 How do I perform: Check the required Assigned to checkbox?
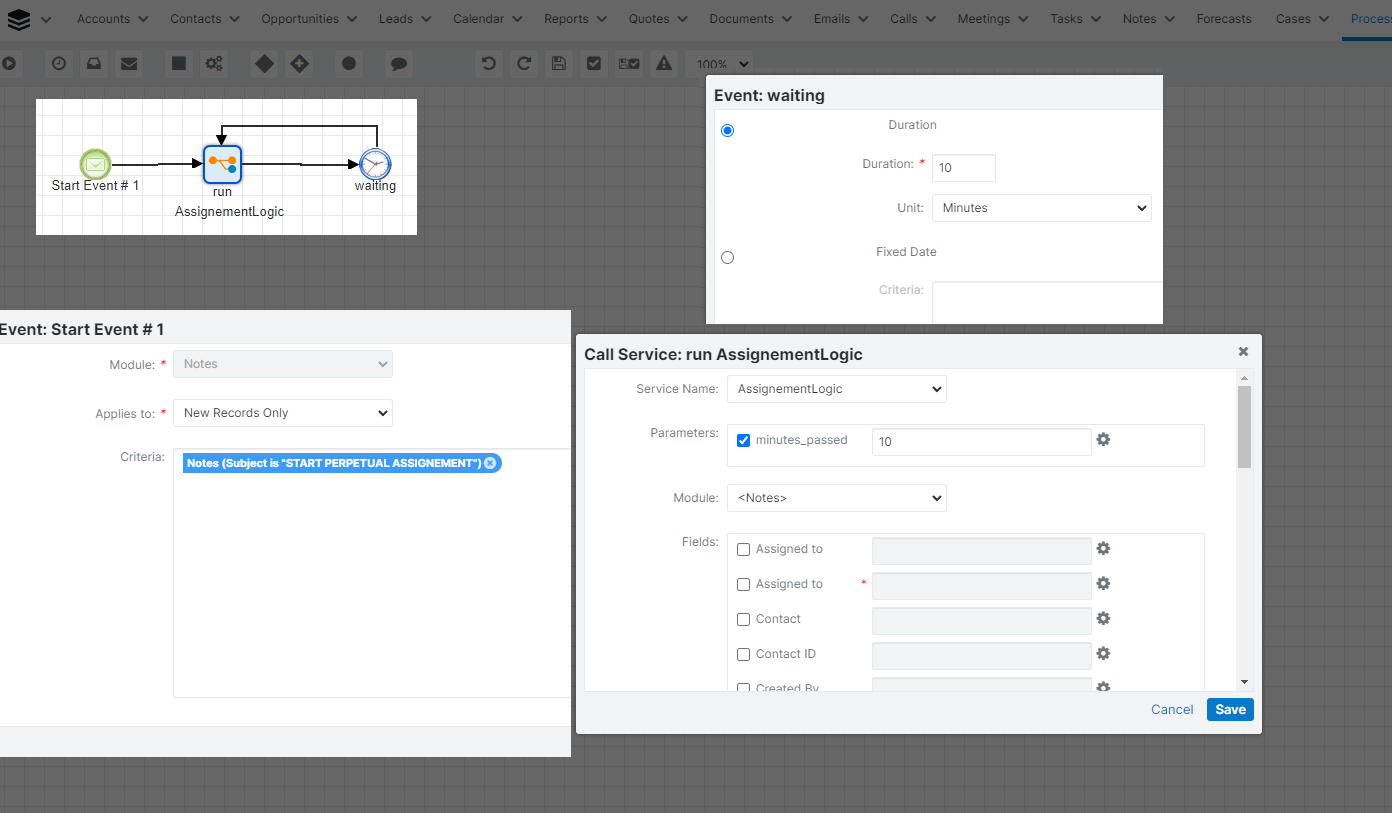click(x=743, y=584)
